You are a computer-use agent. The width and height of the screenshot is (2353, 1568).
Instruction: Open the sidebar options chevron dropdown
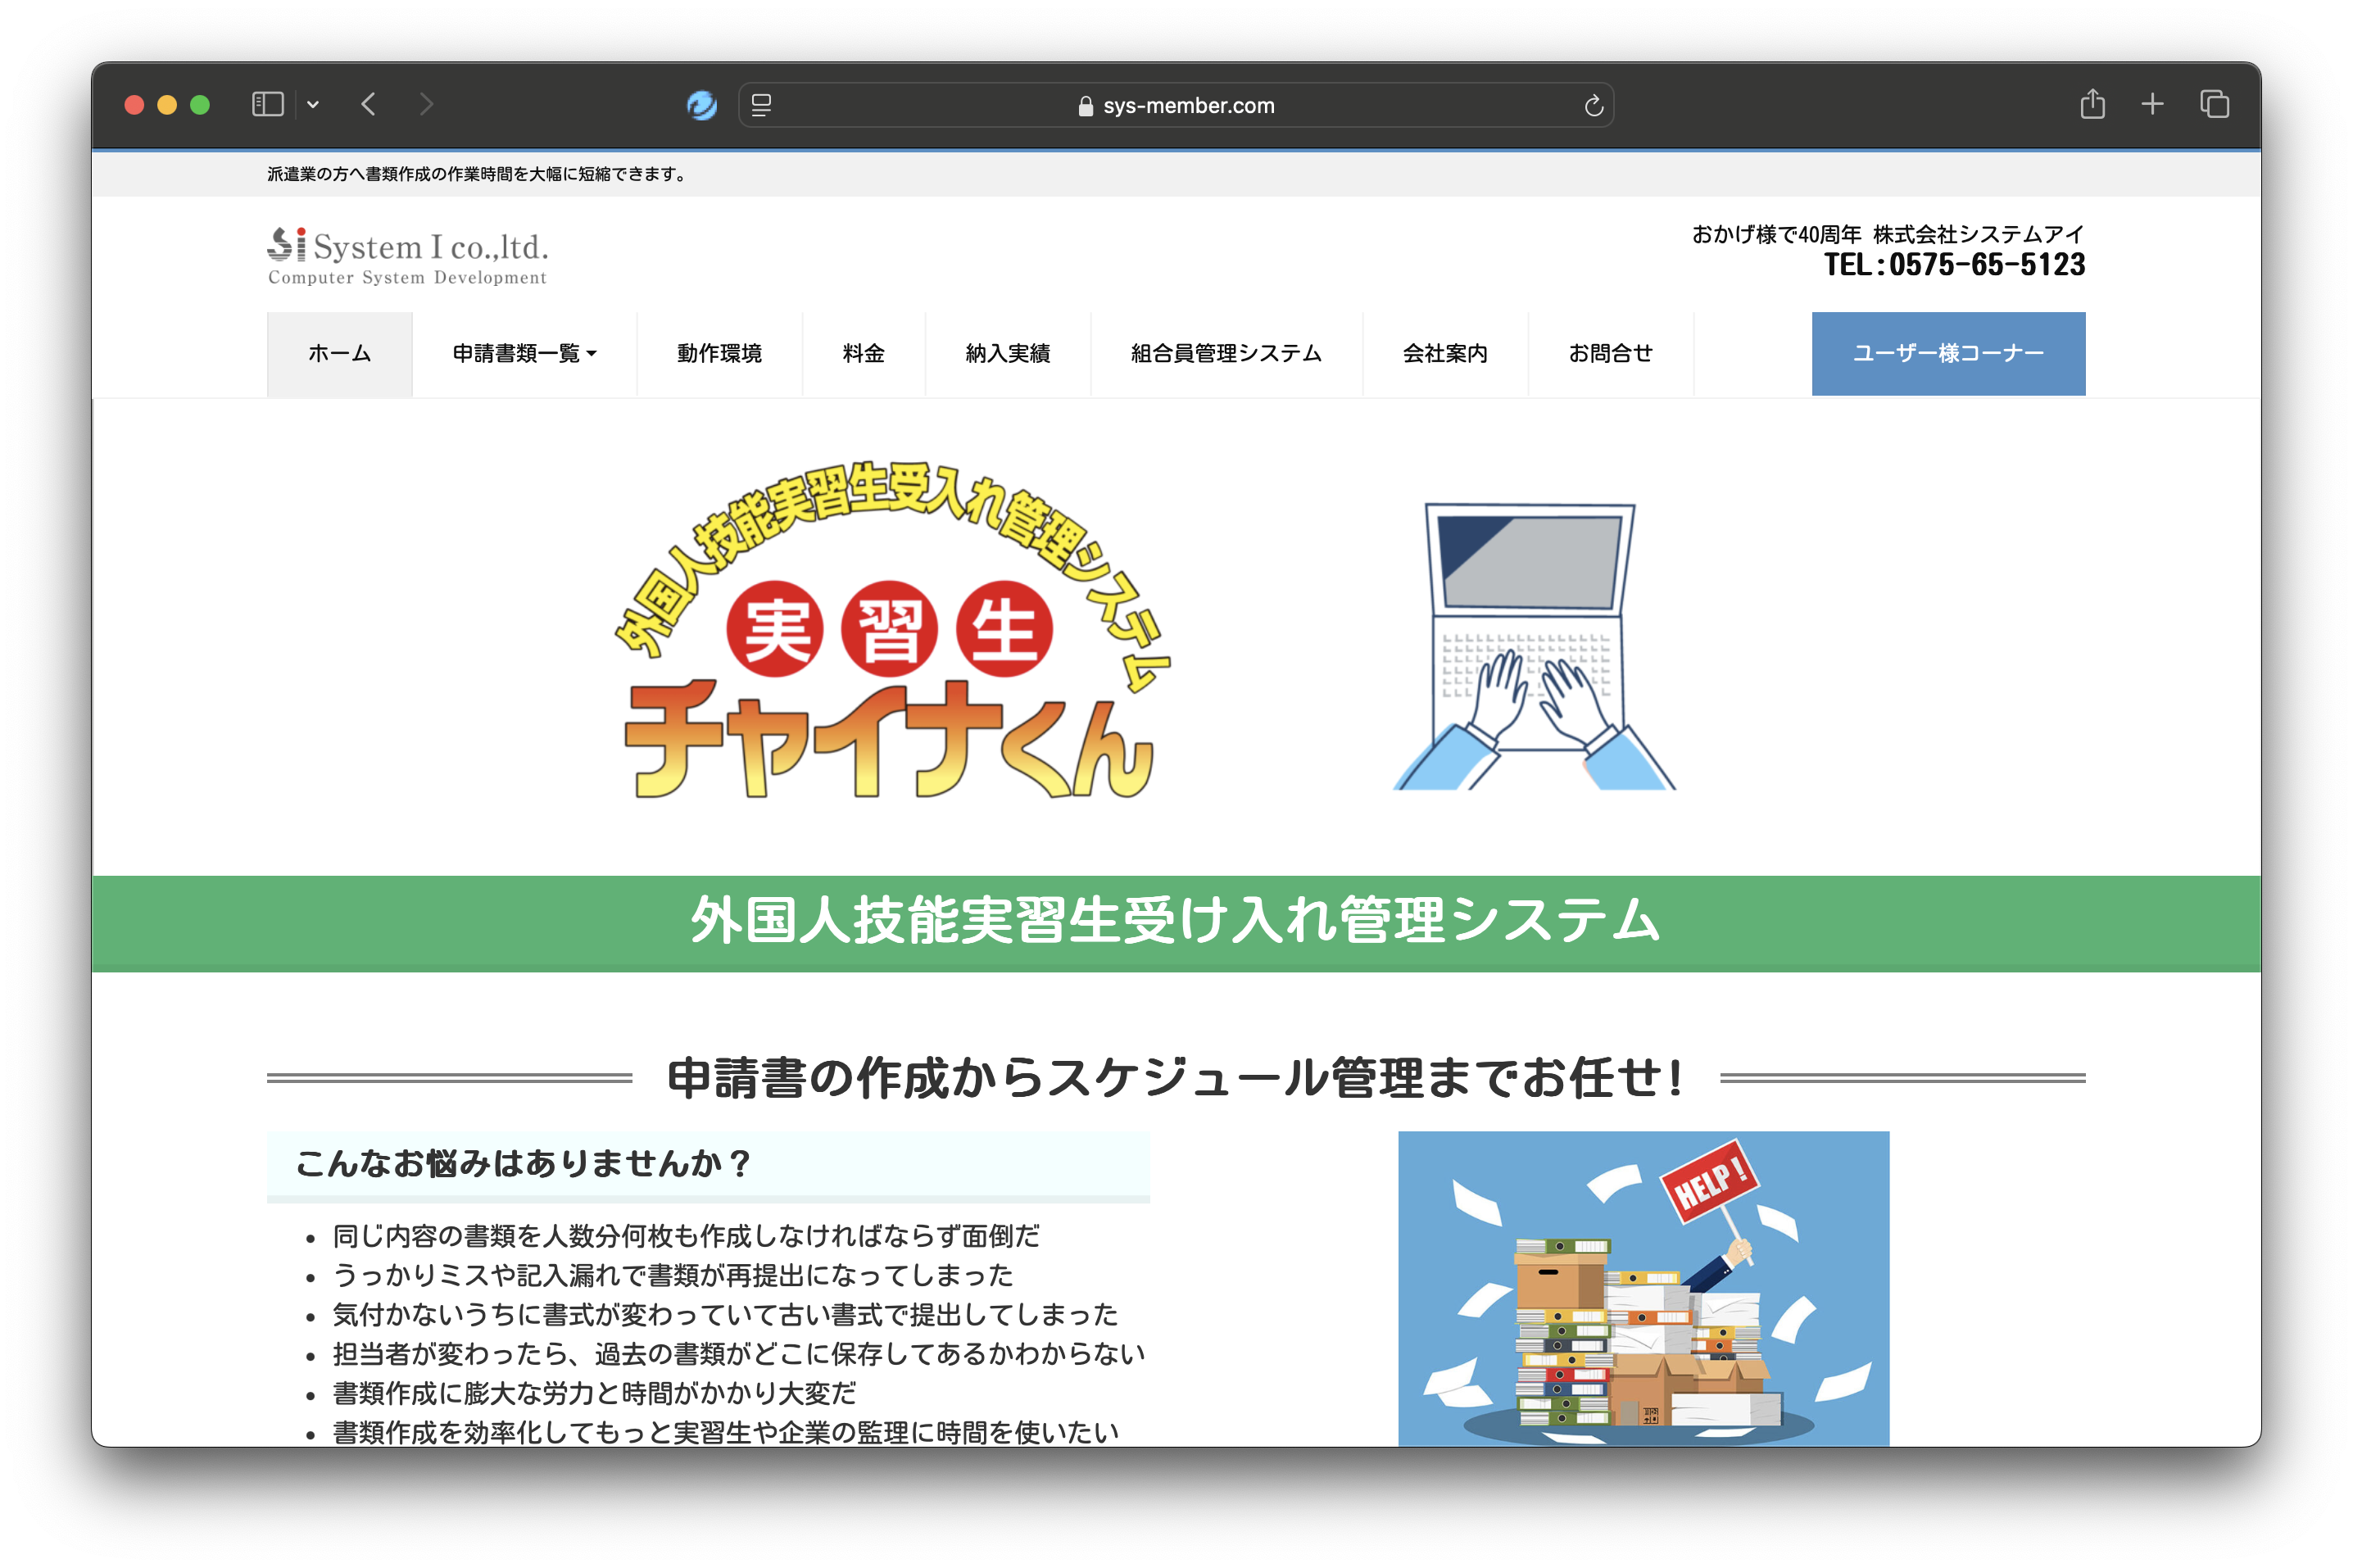click(x=313, y=104)
